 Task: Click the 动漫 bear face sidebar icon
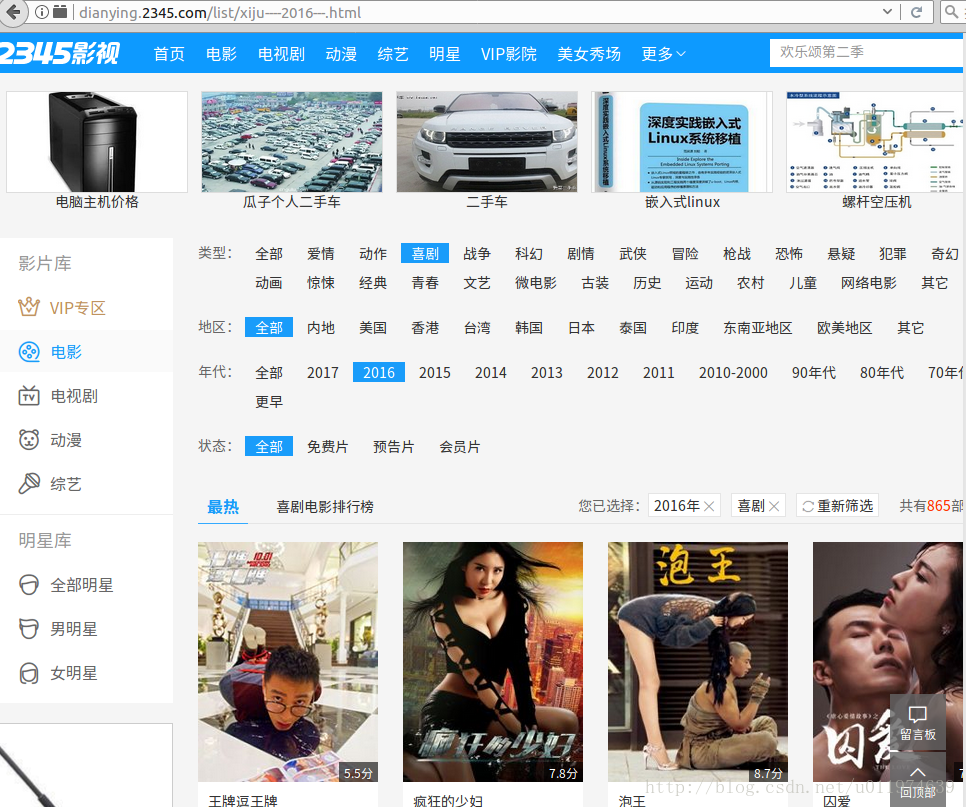coord(29,440)
